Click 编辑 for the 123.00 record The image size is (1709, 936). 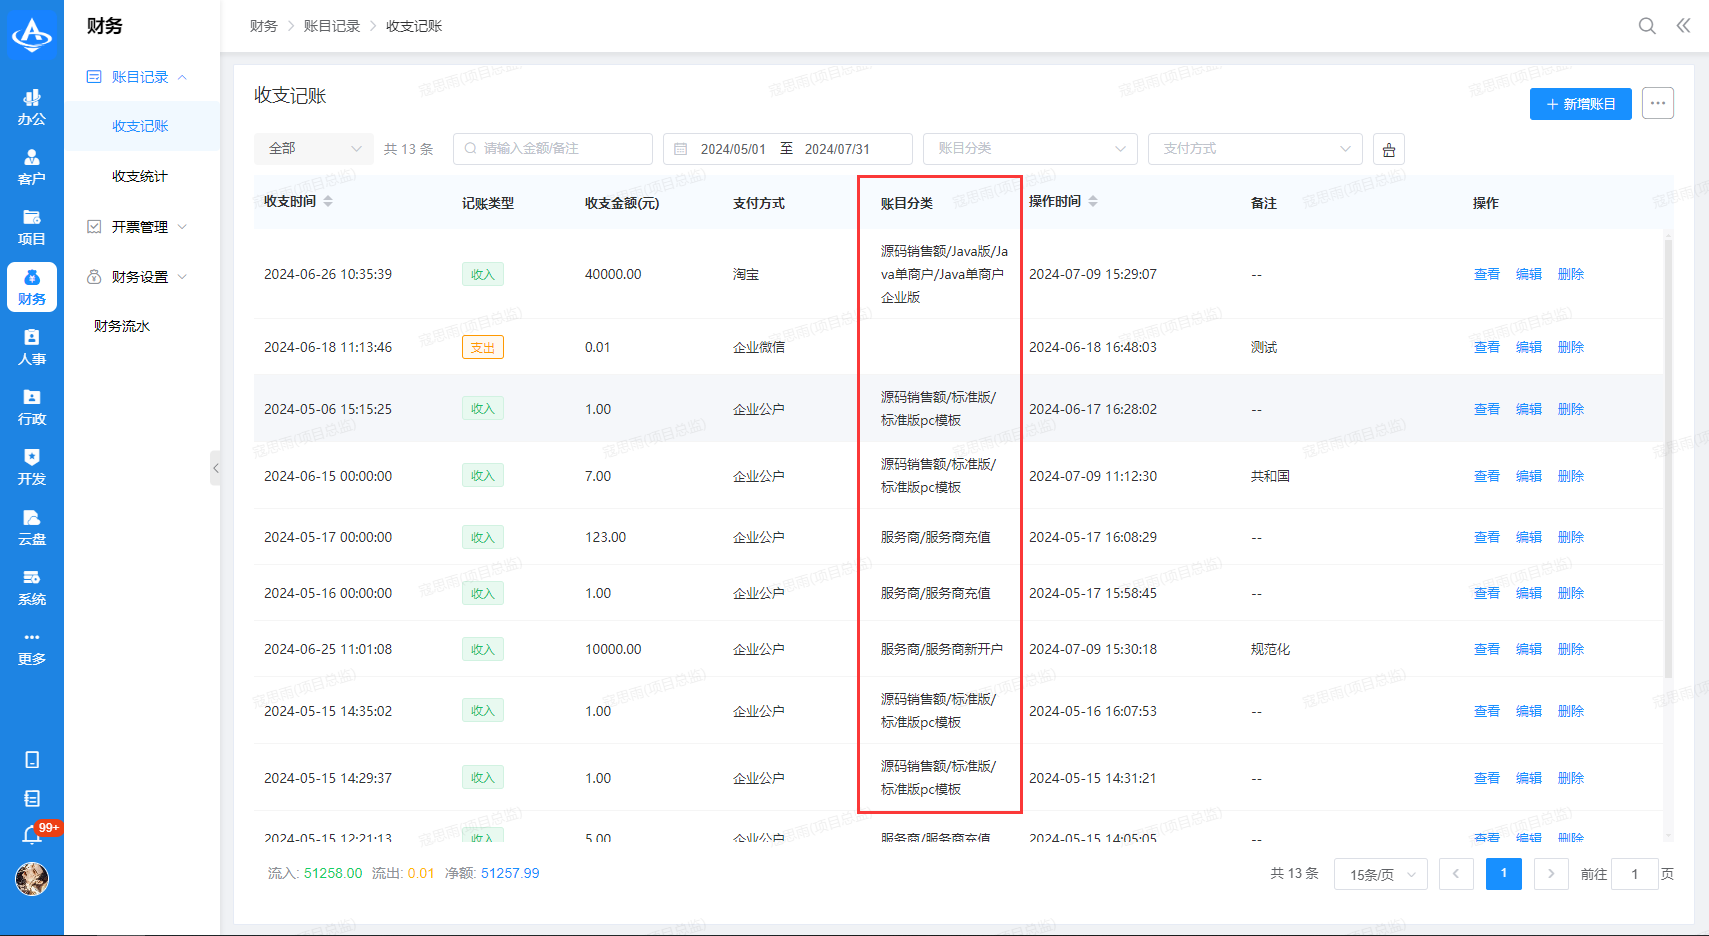pyautogui.click(x=1529, y=537)
